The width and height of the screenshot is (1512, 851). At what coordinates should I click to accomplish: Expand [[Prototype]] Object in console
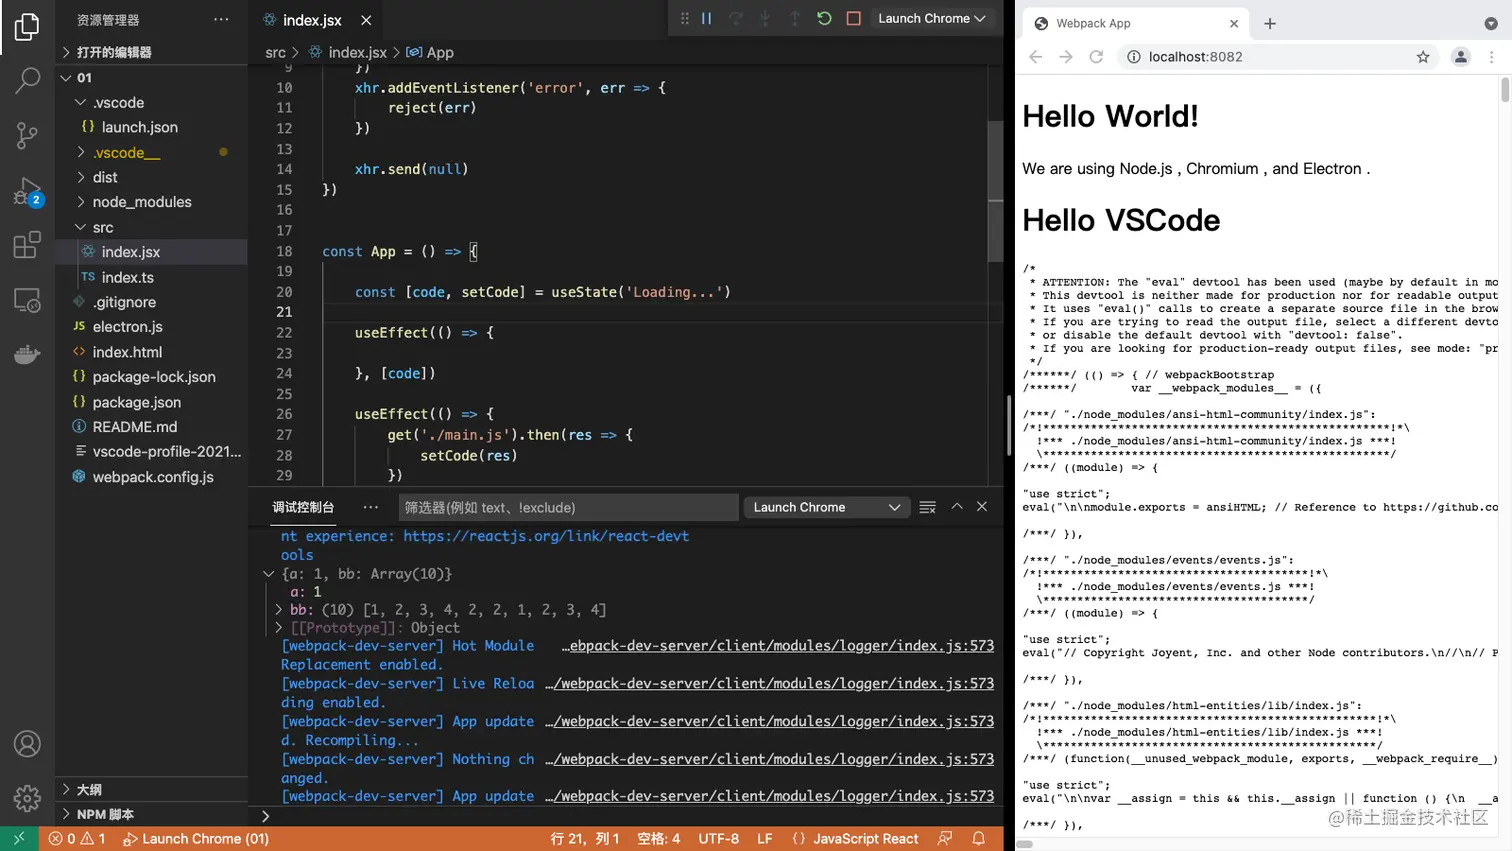tap(278, 628)
